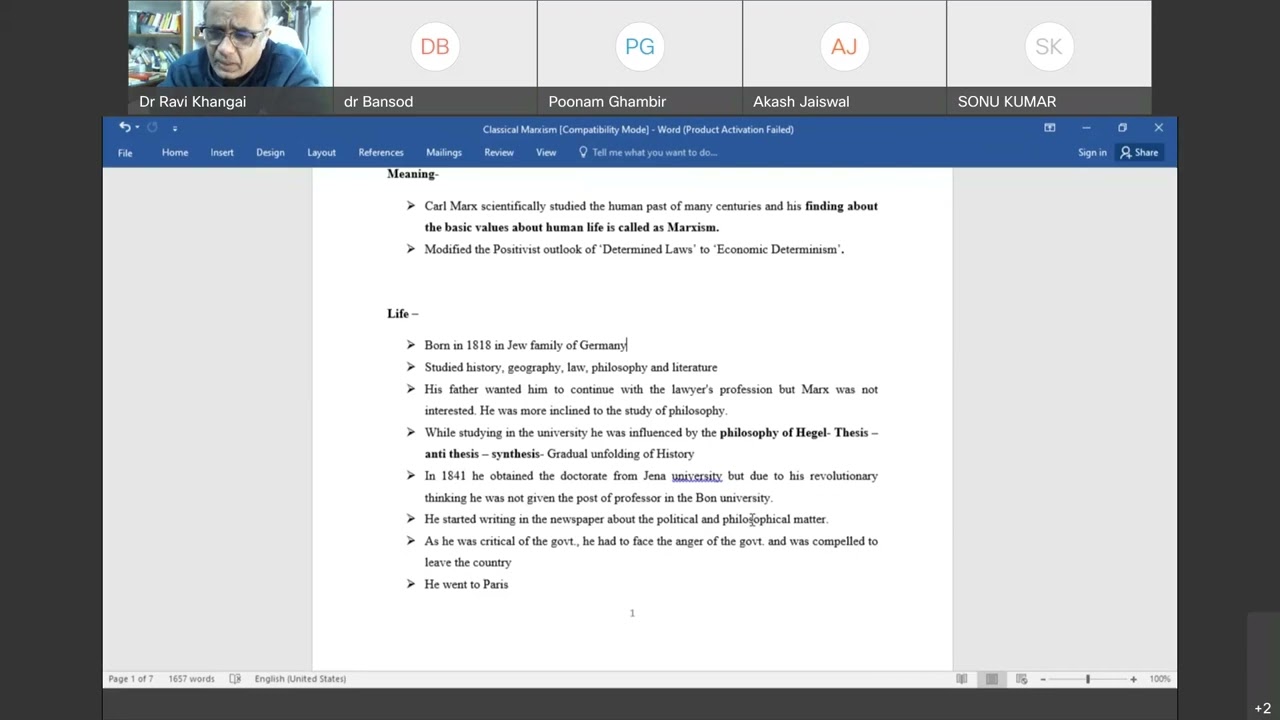Select Akash Jaiswal participant tile
1280x720 pixels.
point(844,57)
